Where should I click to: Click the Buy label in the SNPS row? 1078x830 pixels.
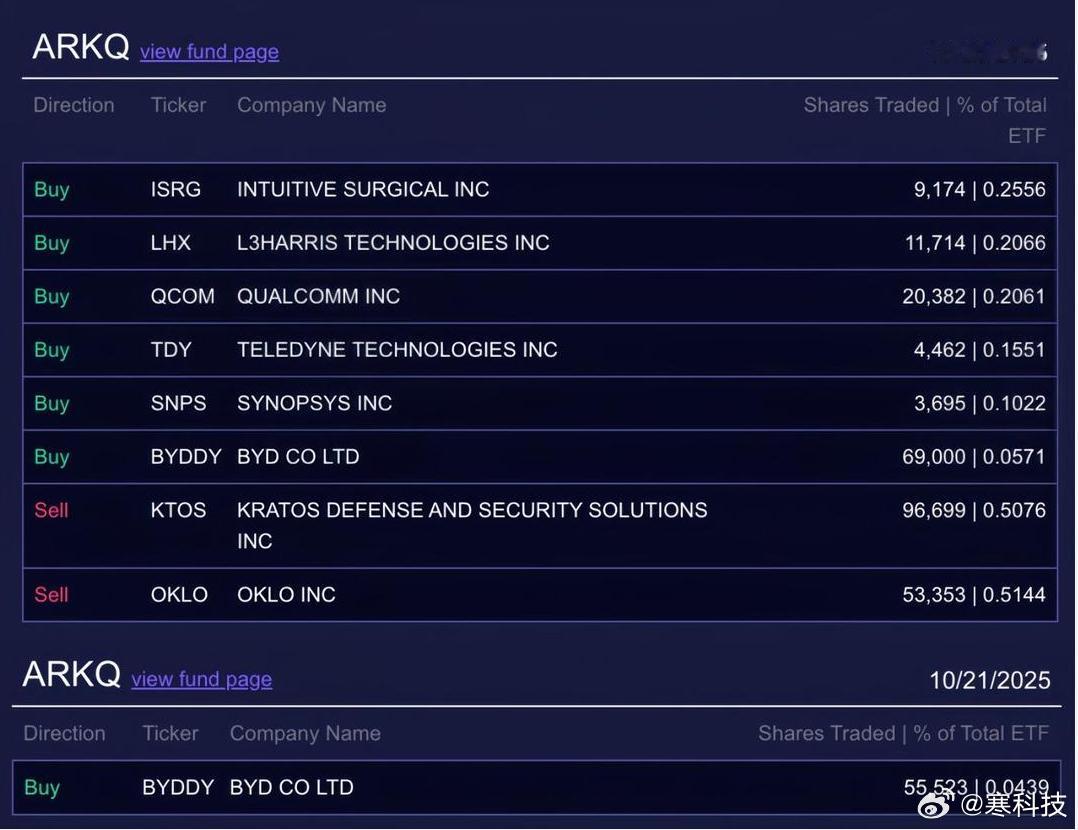coord(52,404)
